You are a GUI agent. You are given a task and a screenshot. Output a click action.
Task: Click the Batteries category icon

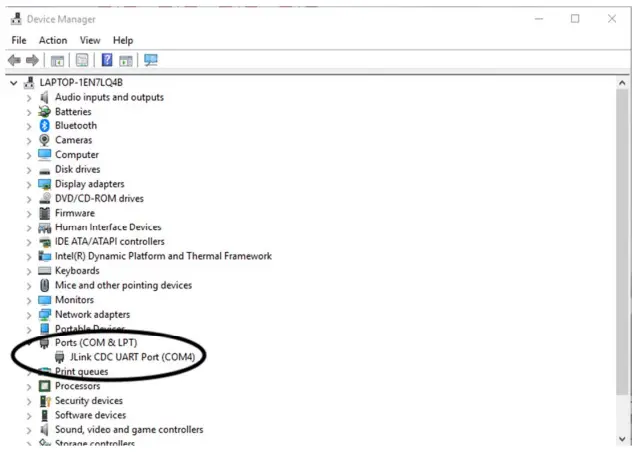pos(44,111)
